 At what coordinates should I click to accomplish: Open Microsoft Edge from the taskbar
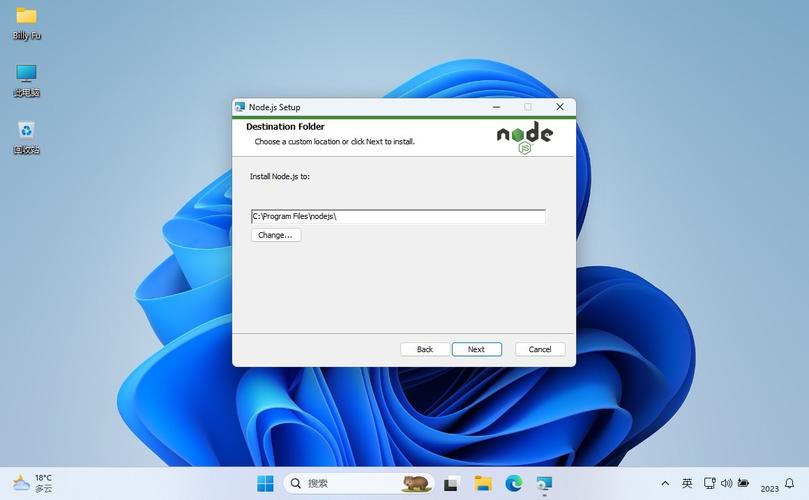(x=514, y=483)
